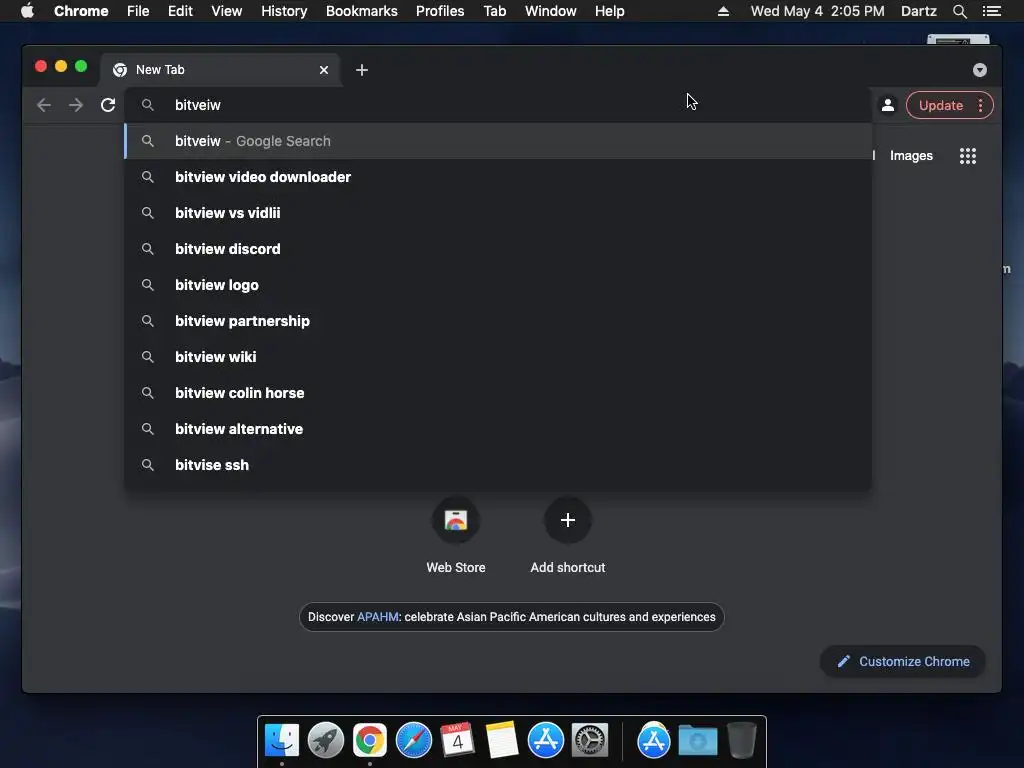Open the Trash in the Dock
This screenshot has height=768, width=1024.
point(742,741)
